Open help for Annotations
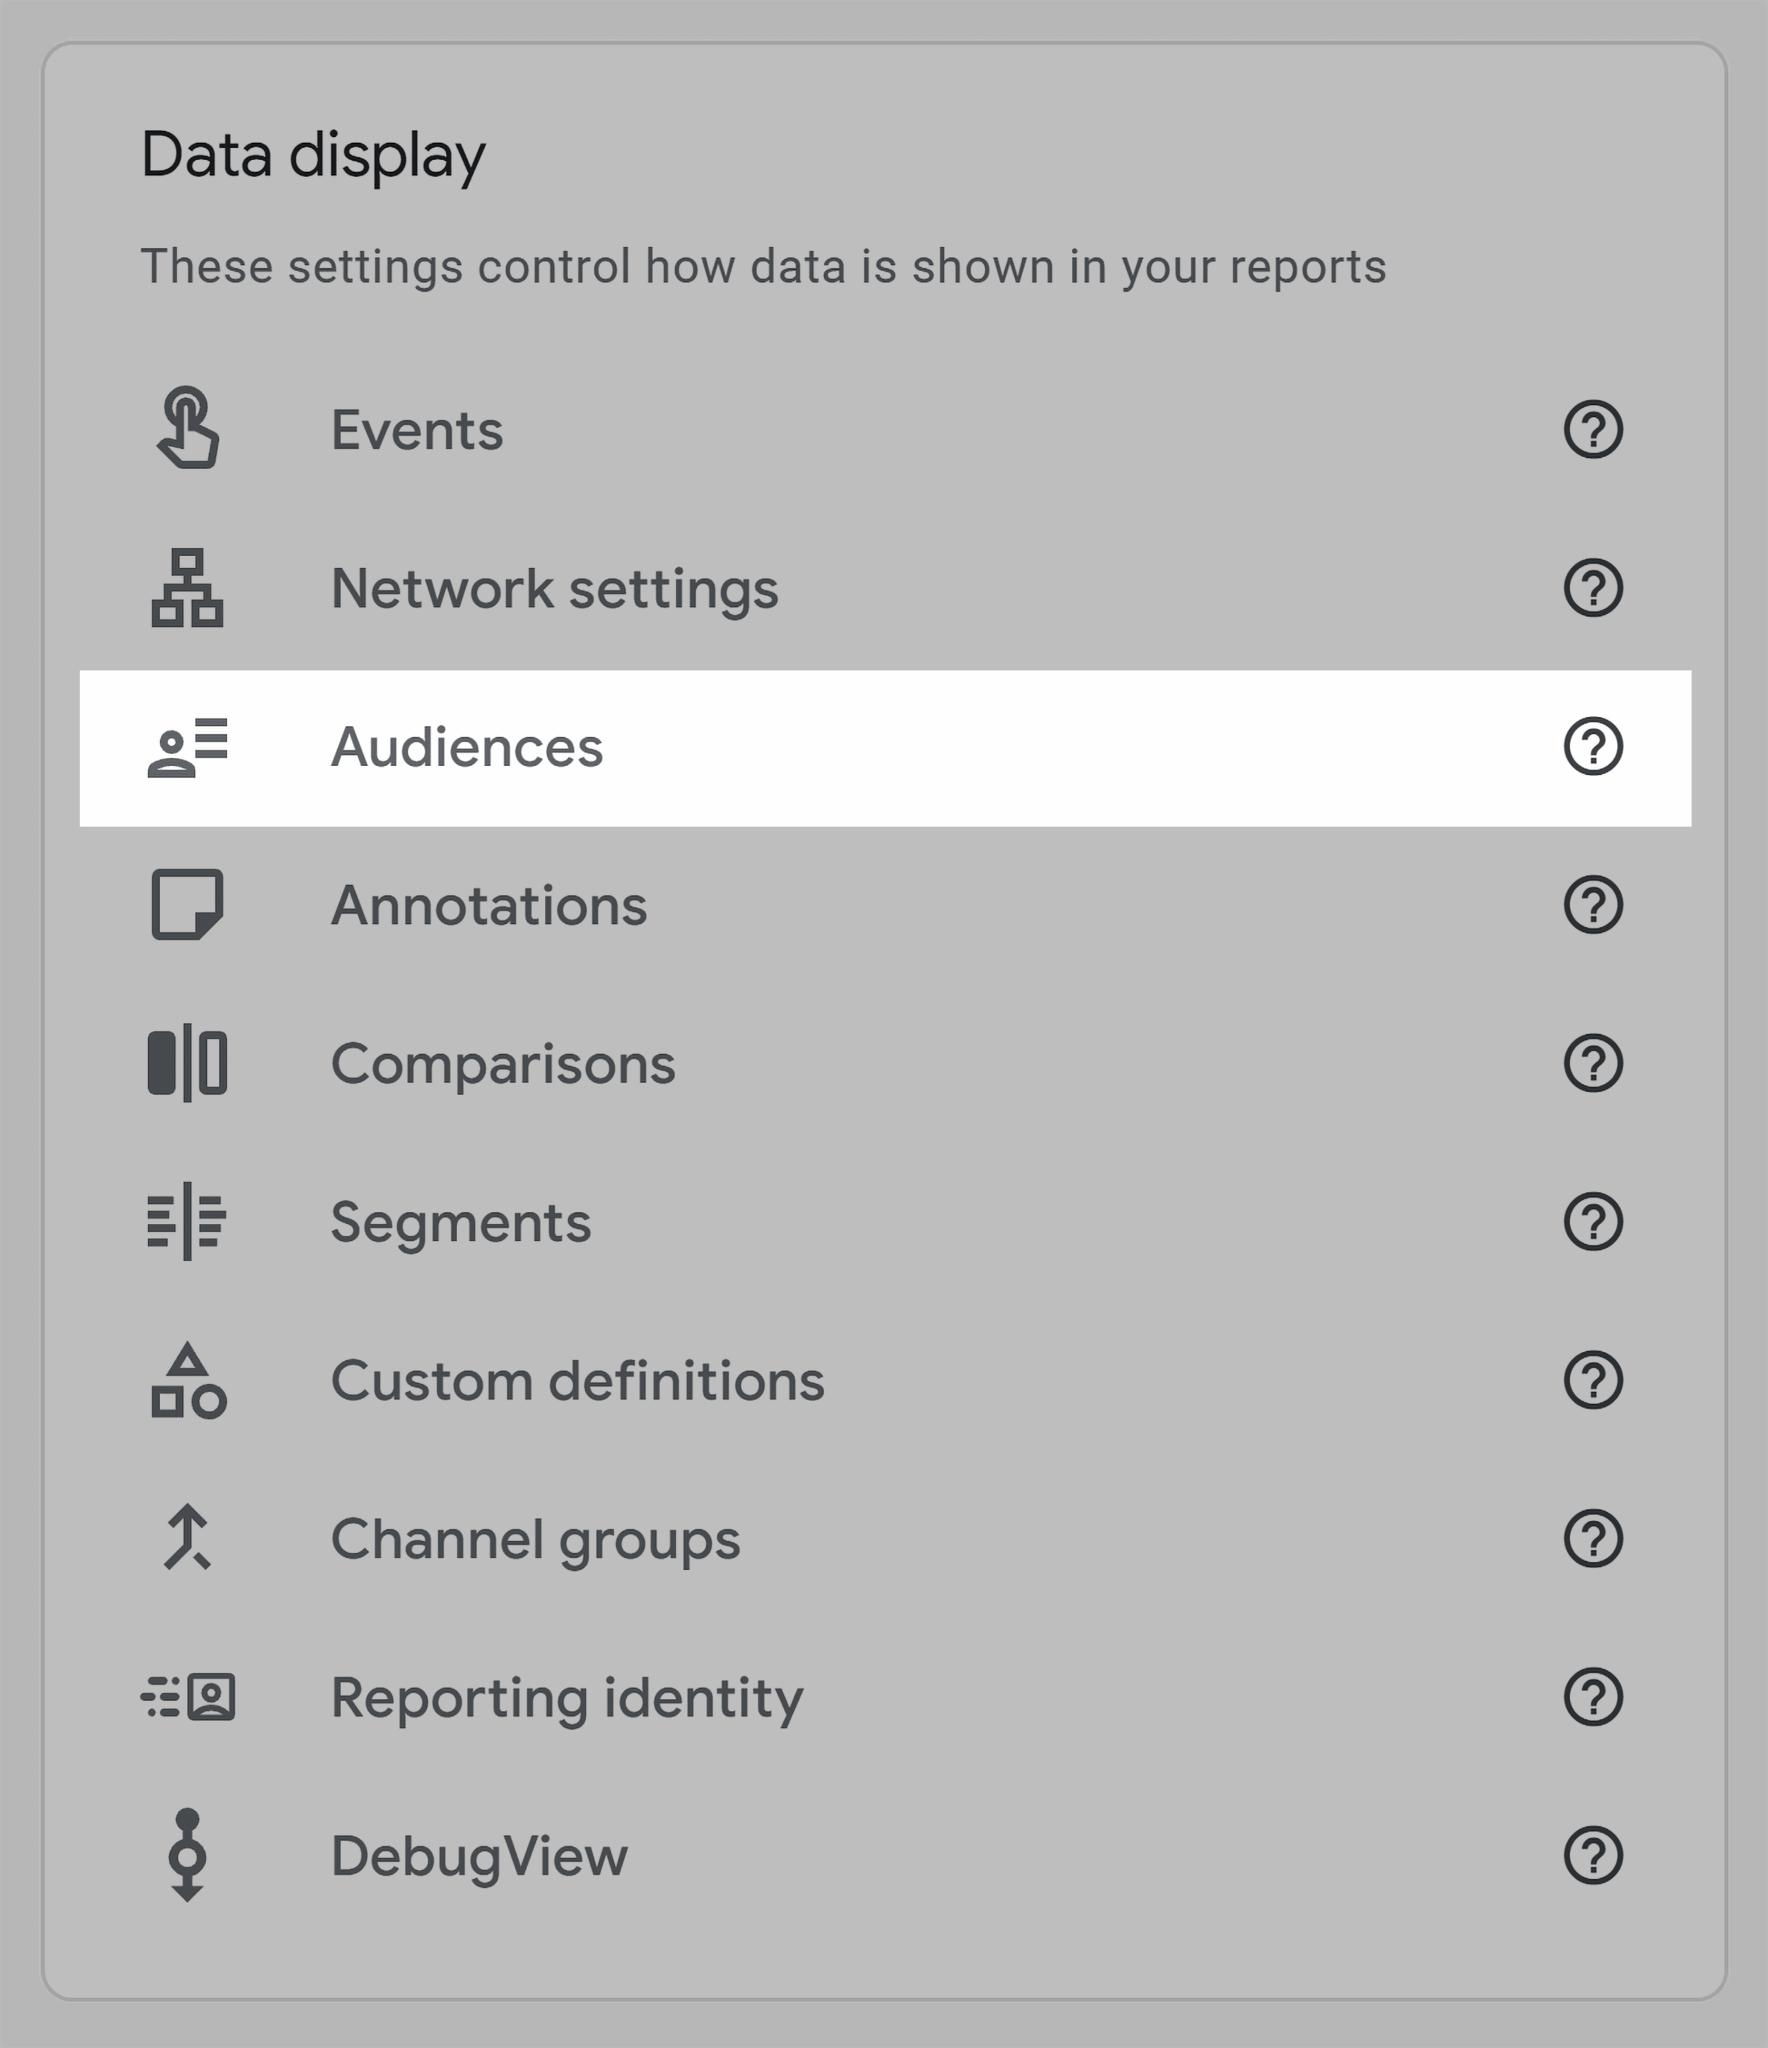1768x2048 pixels. pos(1593,905)
